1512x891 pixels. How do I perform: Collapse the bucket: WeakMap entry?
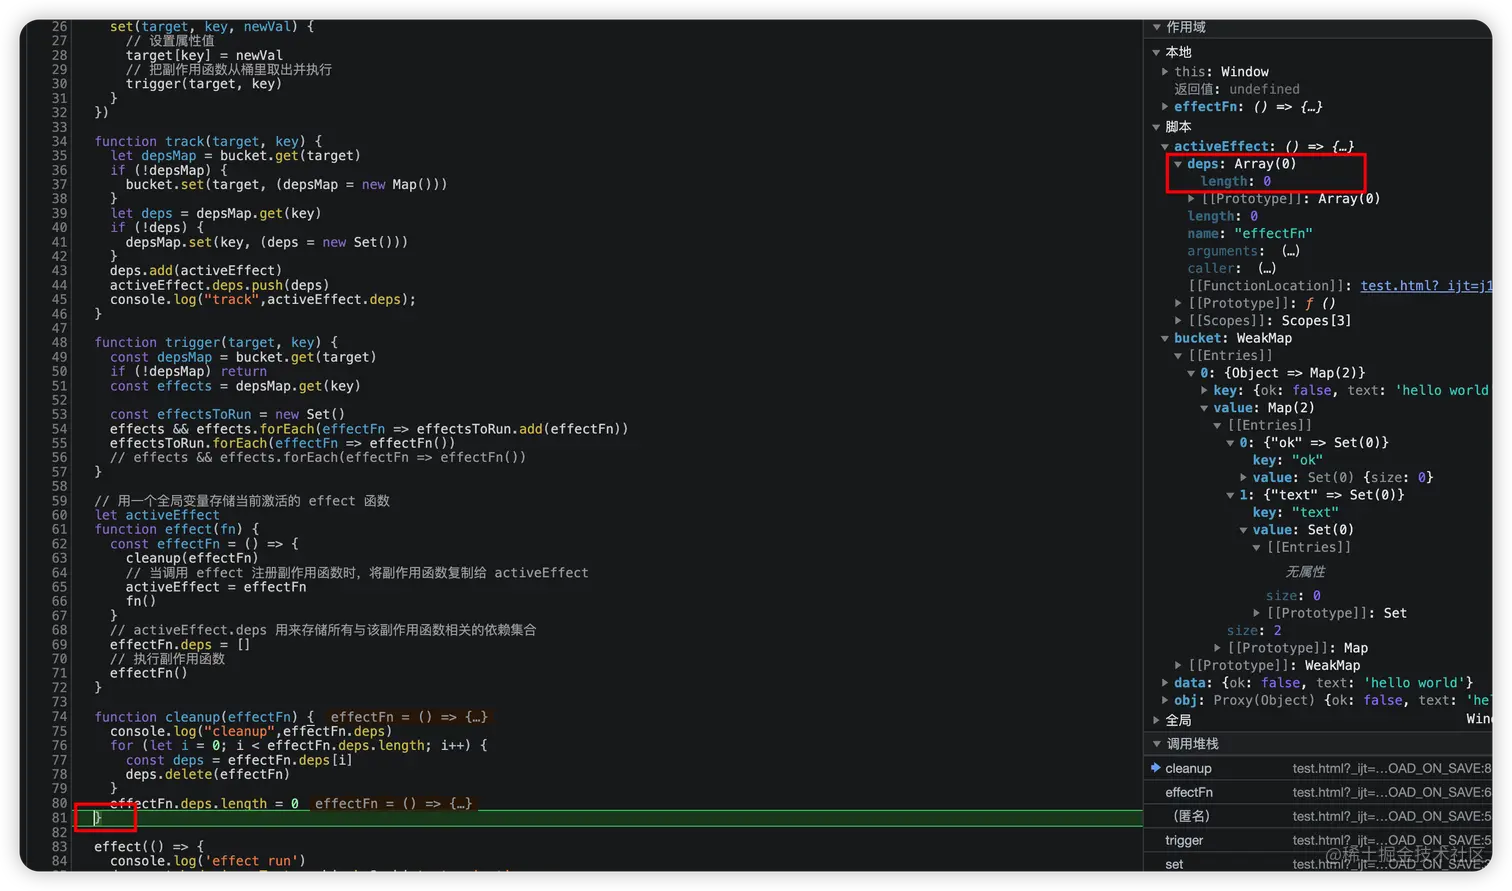click(1165, 339)
